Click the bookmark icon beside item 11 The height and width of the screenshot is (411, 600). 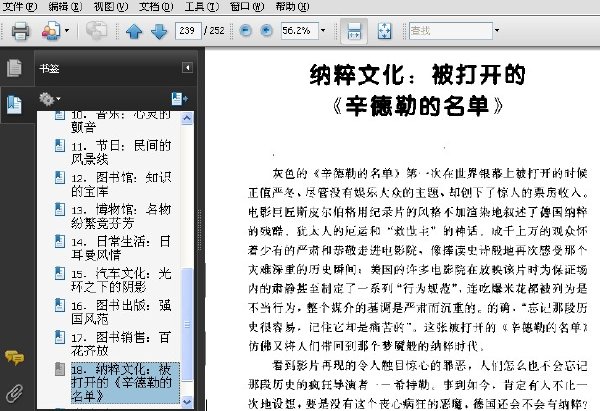tap(60, 145)
